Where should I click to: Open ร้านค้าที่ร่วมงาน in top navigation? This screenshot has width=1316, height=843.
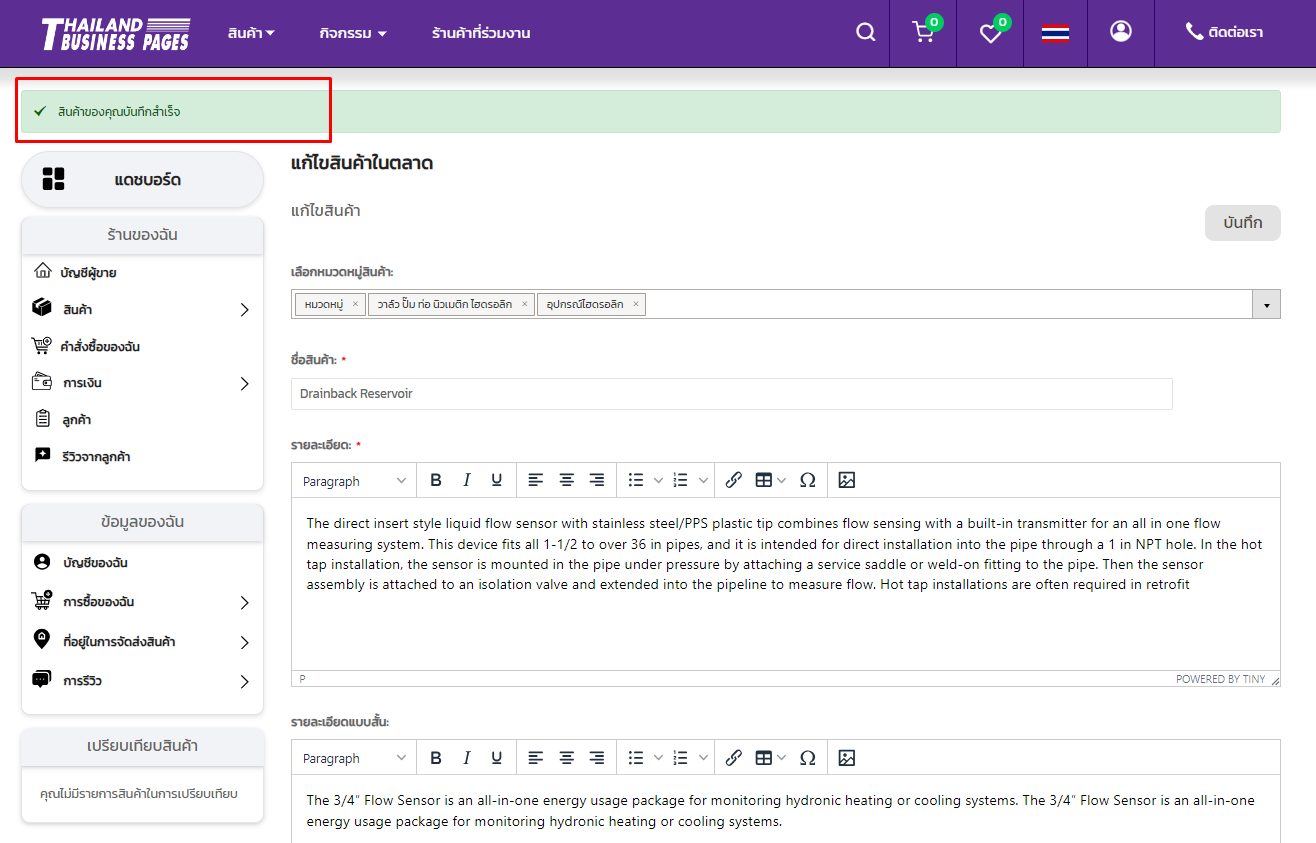[x=481, y=33]
